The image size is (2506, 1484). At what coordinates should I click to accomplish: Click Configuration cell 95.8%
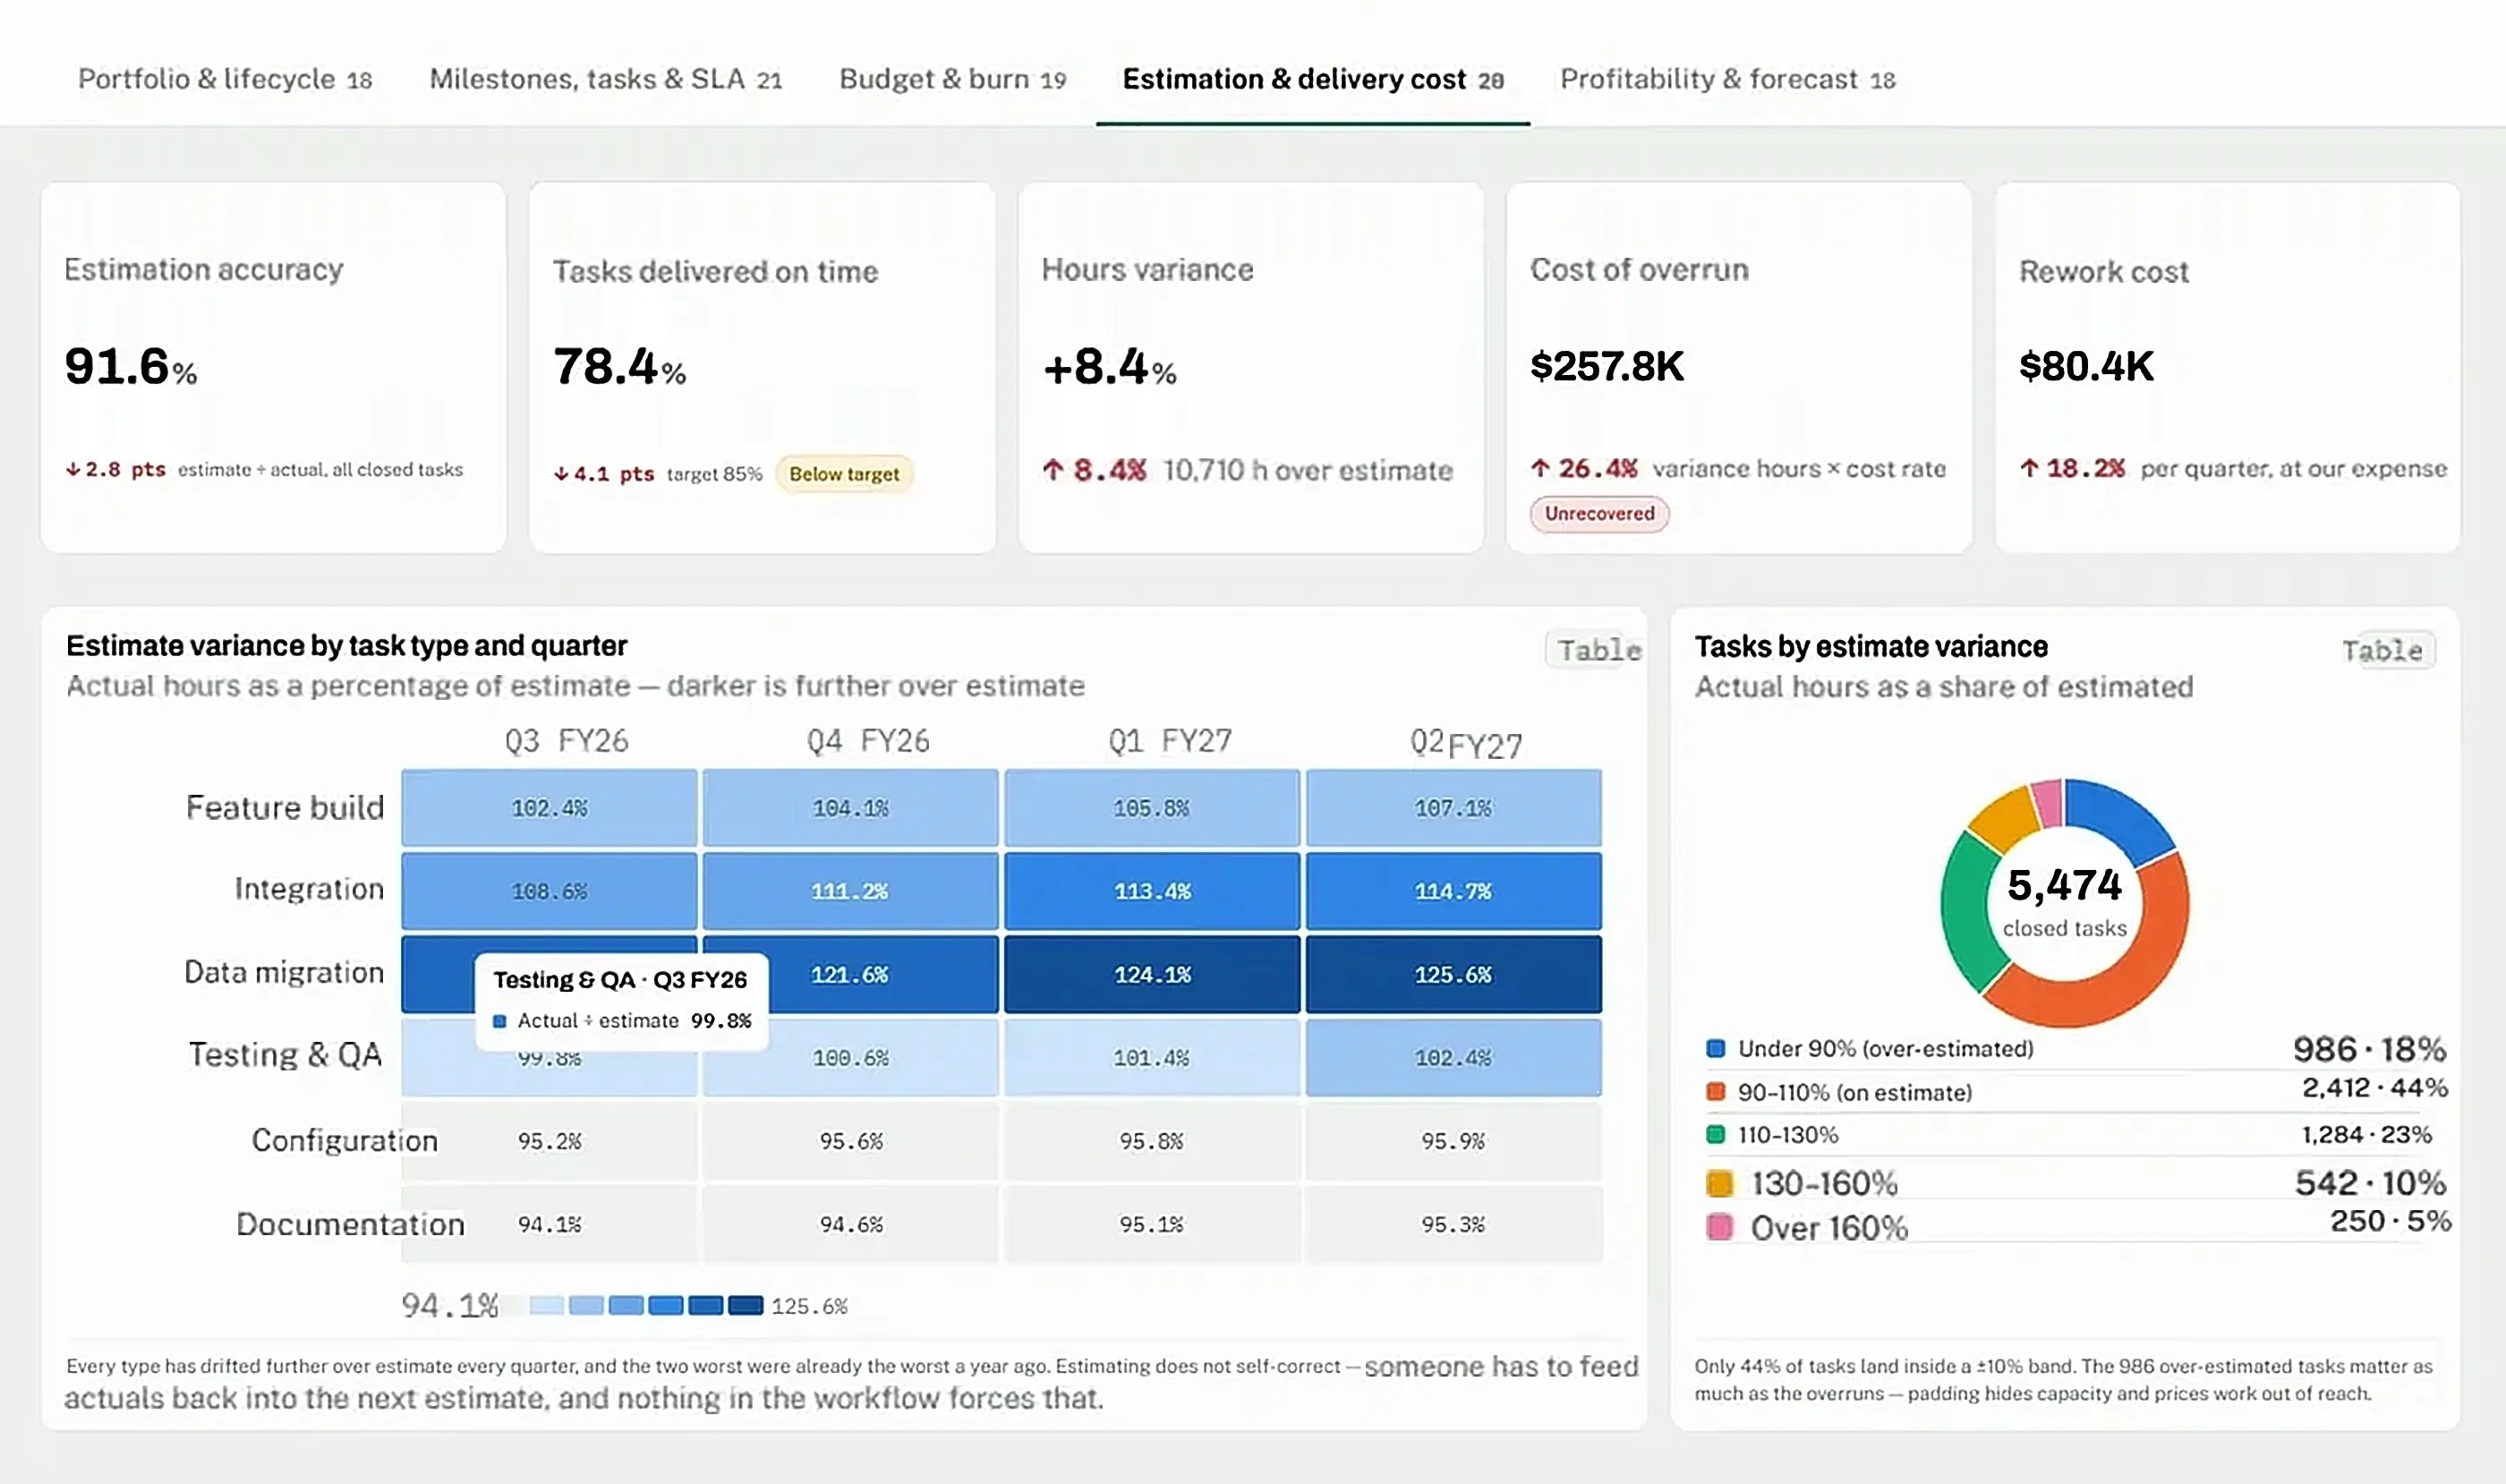click(1152, 1141)
